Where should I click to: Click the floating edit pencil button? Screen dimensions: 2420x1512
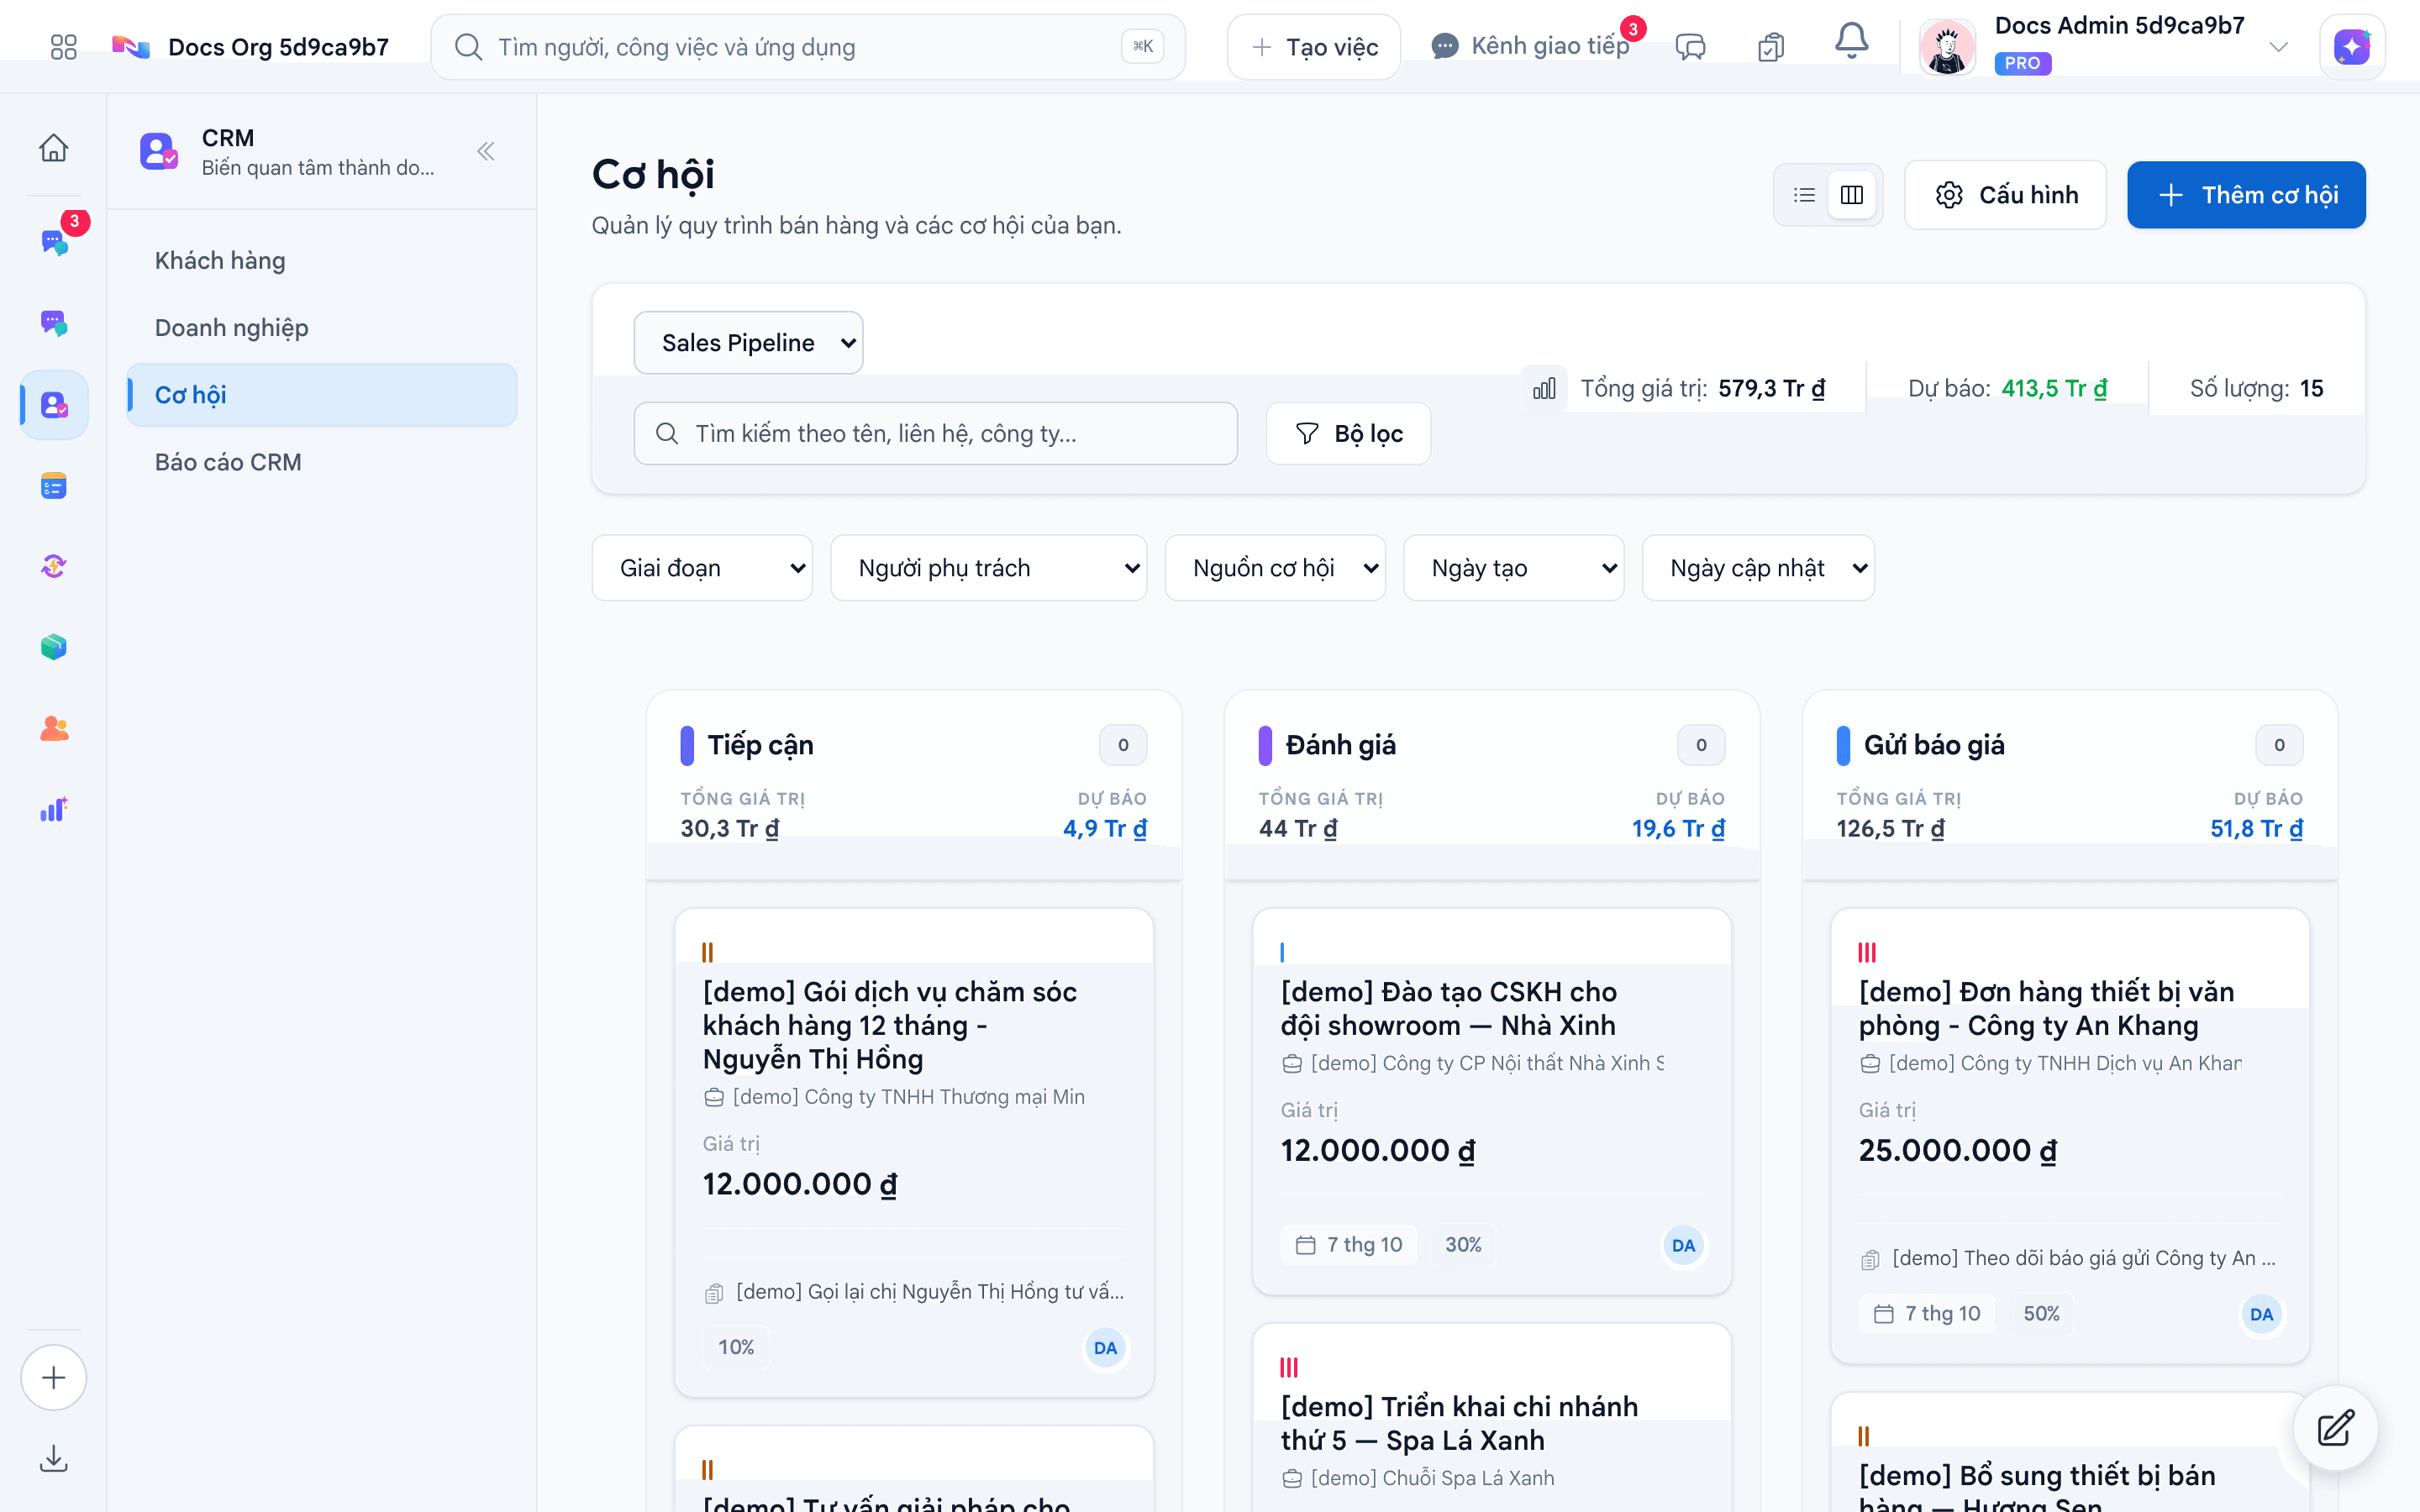pos(2336,1428)
